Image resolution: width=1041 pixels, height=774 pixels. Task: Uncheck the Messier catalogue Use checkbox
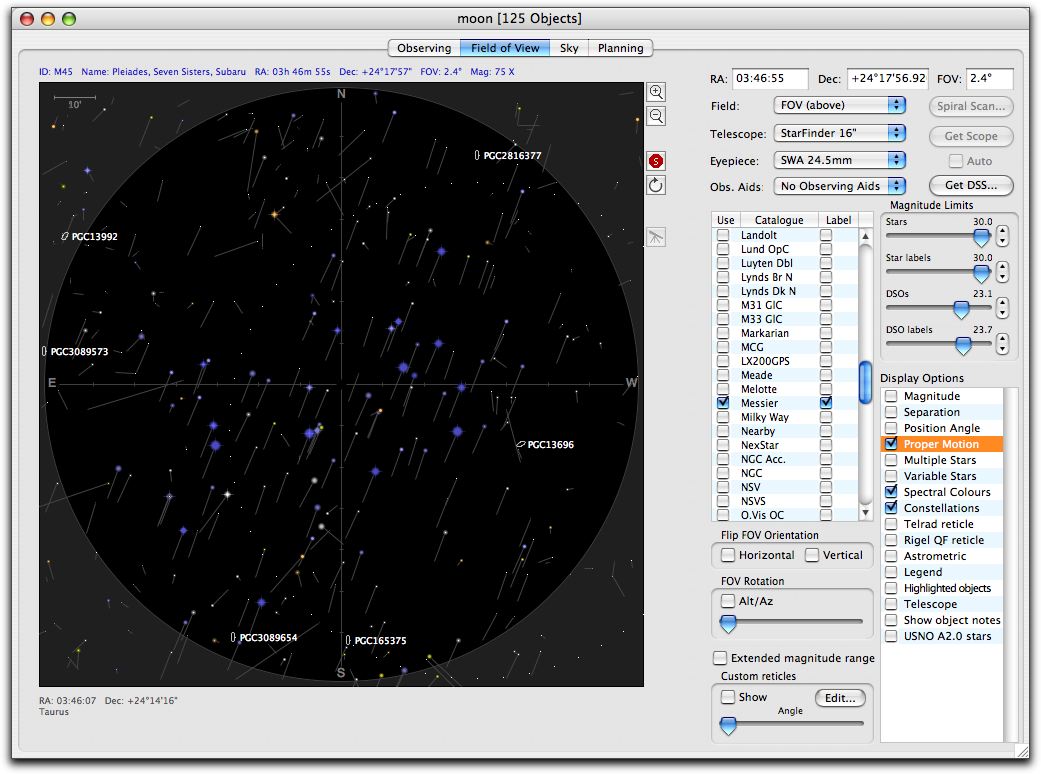[723, 403]
